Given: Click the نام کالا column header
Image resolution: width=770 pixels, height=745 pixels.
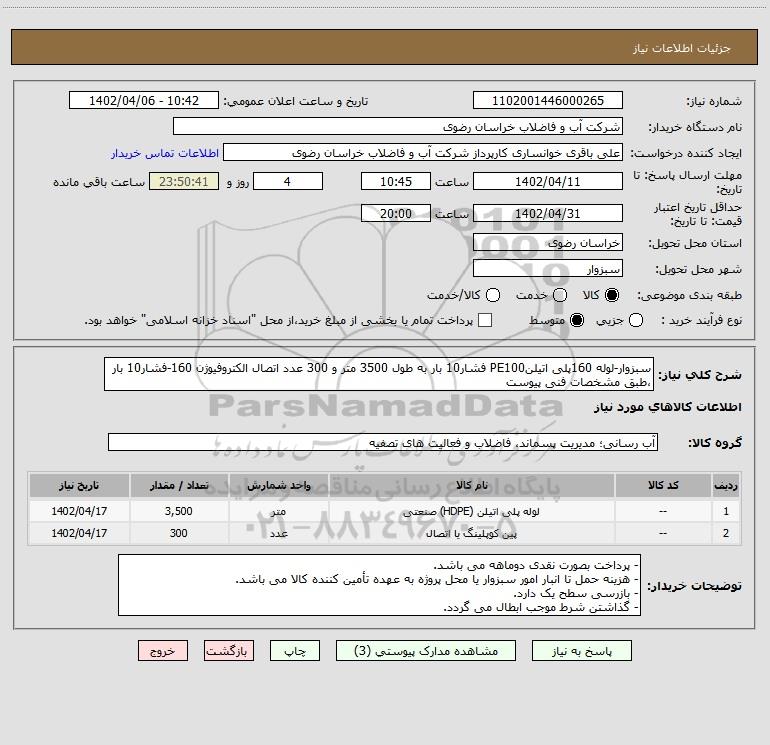Looking at the screenshot, I should click(471, 485).
